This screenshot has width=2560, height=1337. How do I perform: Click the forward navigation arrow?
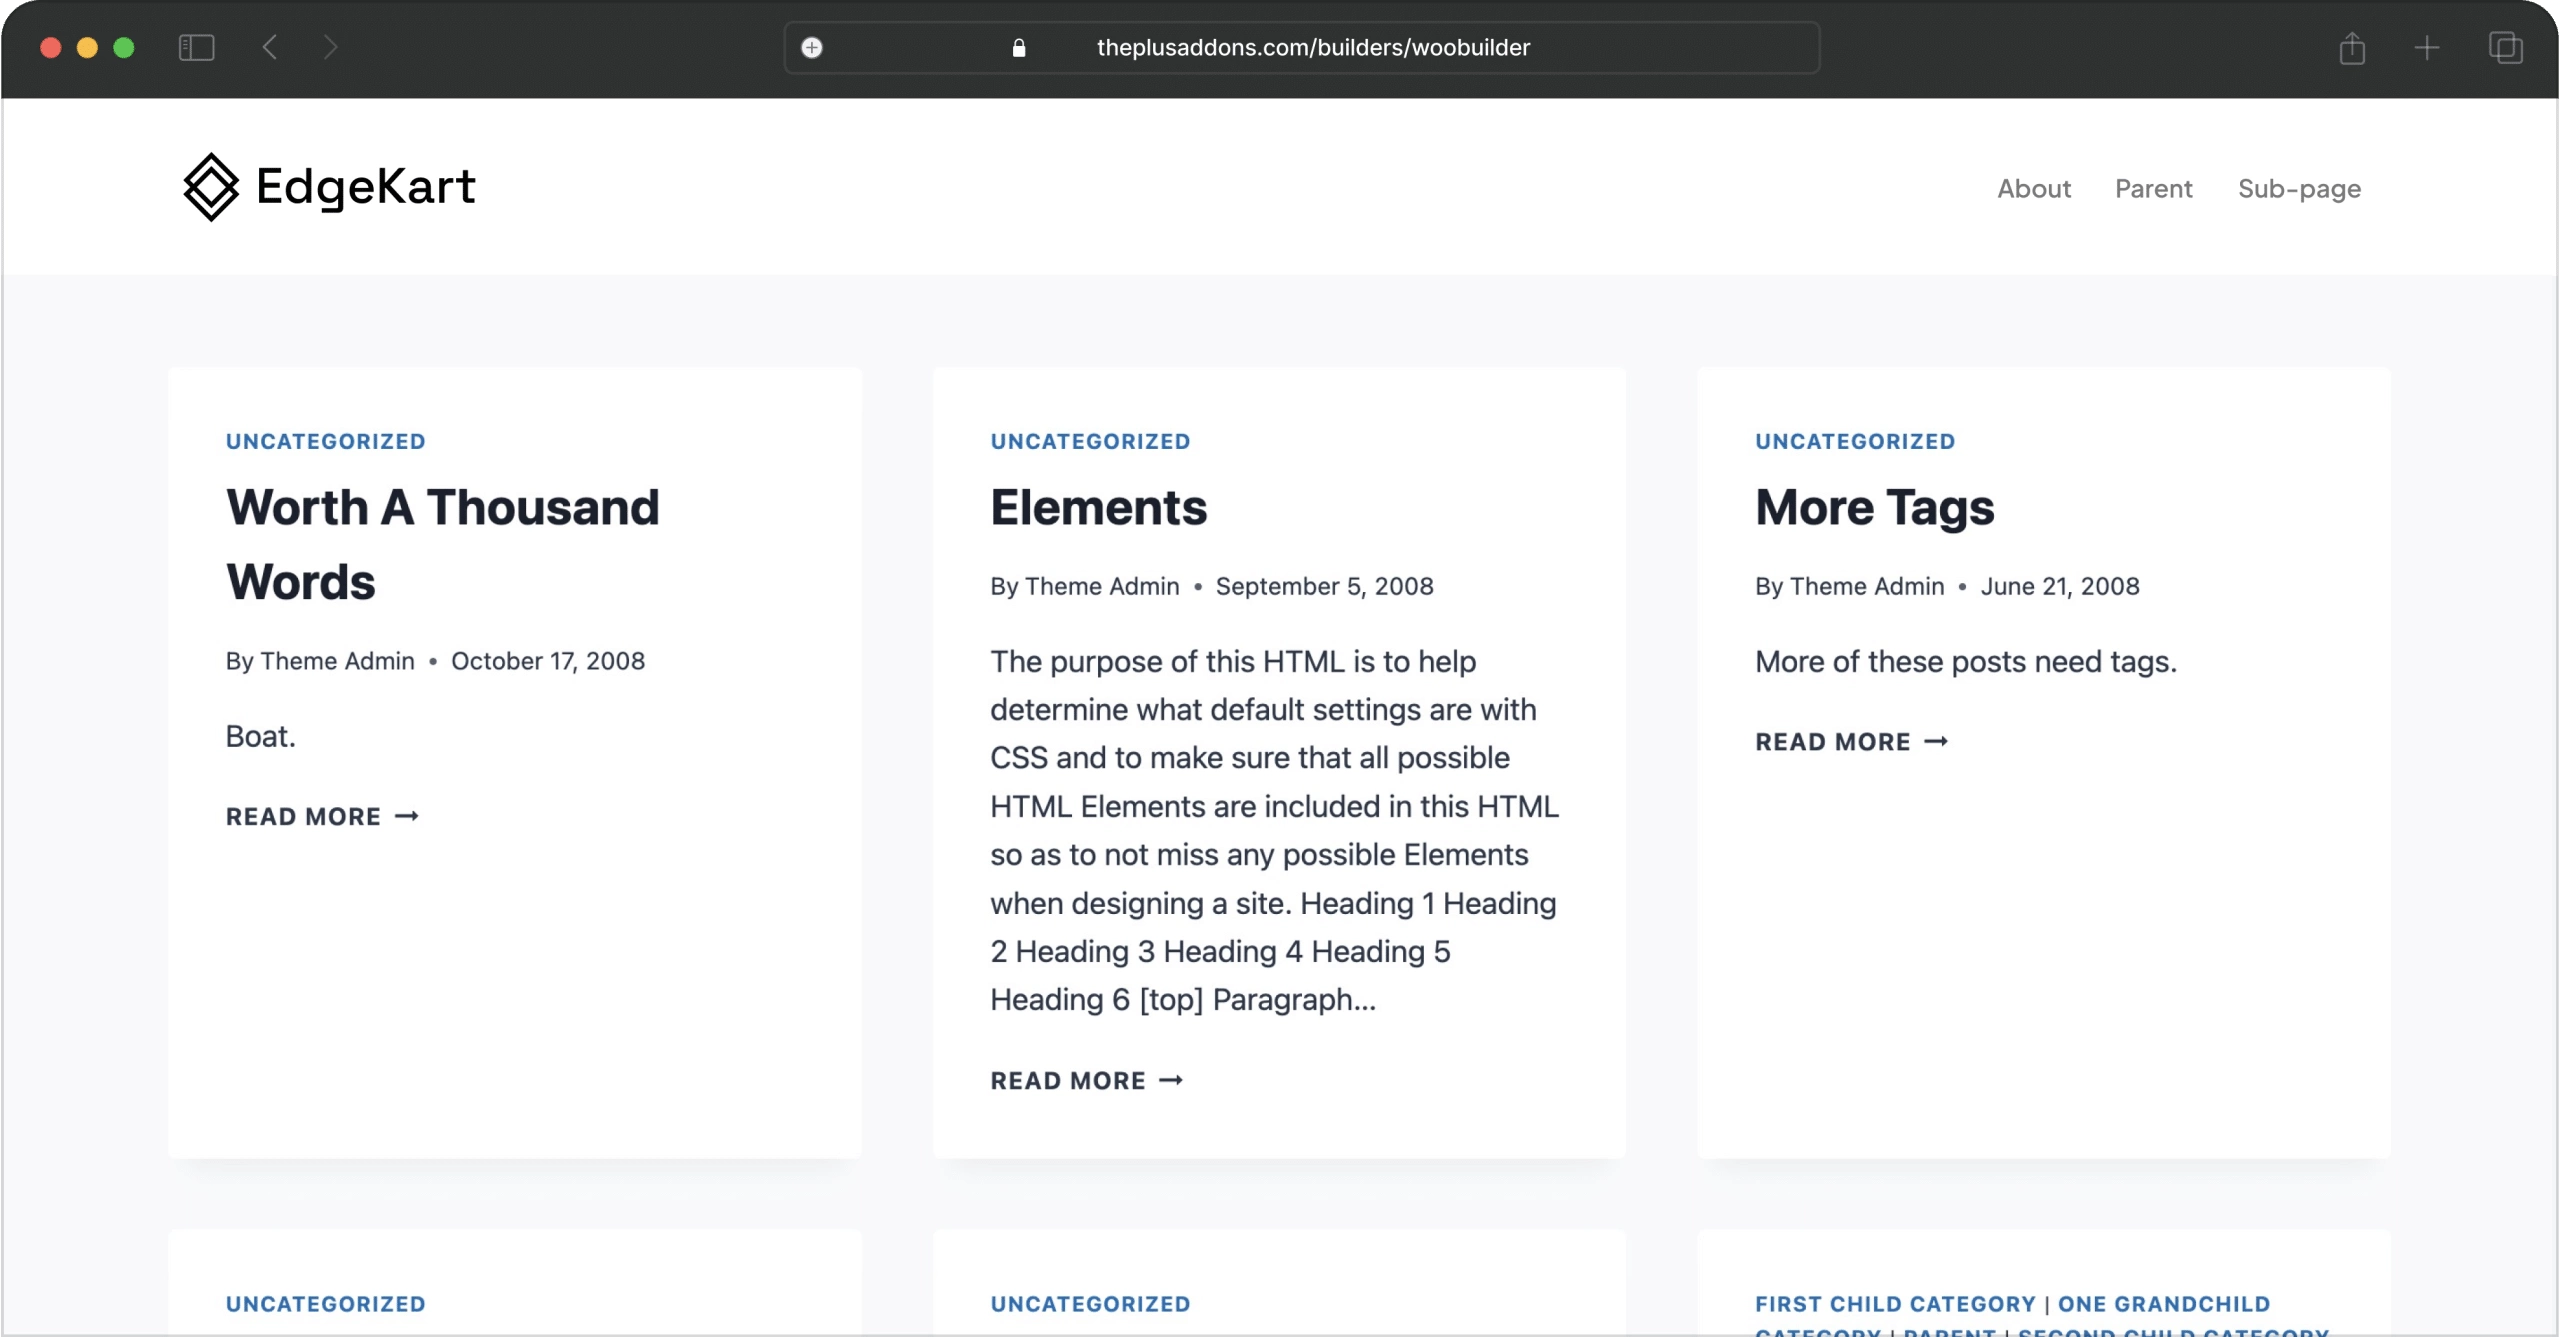(331, 47)
